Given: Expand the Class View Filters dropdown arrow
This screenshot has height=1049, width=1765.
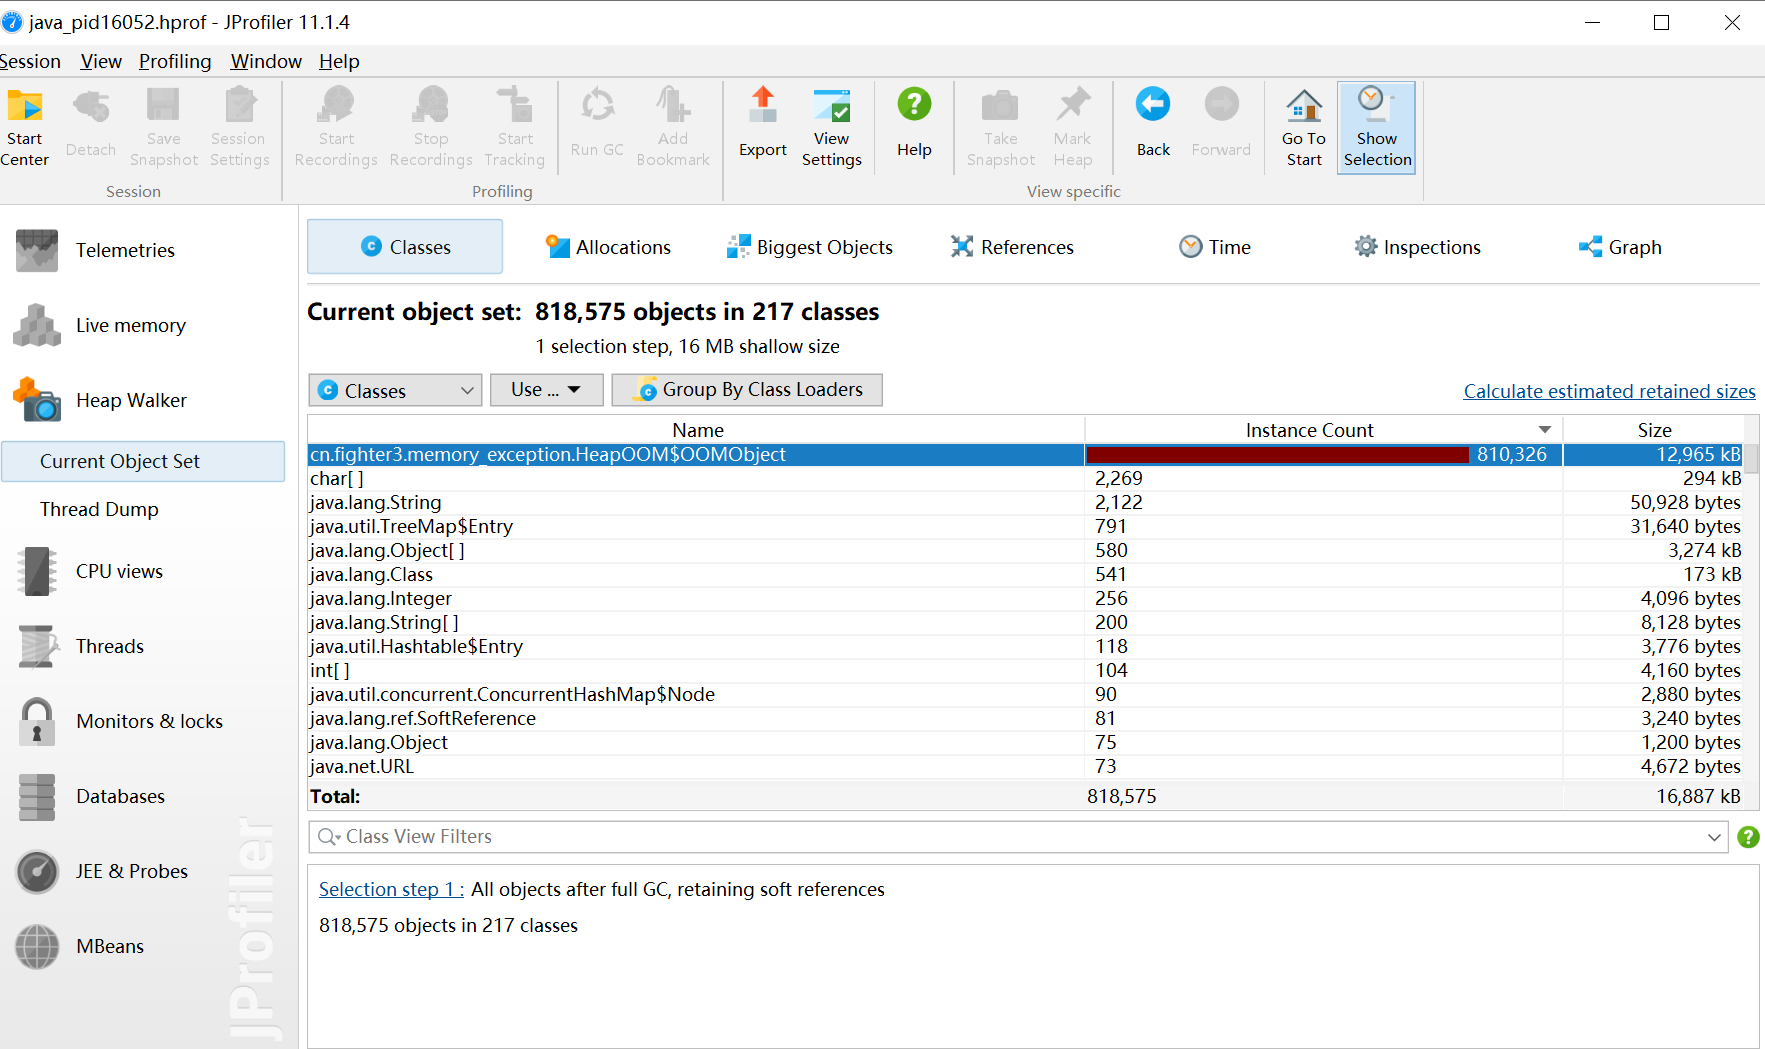Looking at the screenshot, I should [1714, 836].
